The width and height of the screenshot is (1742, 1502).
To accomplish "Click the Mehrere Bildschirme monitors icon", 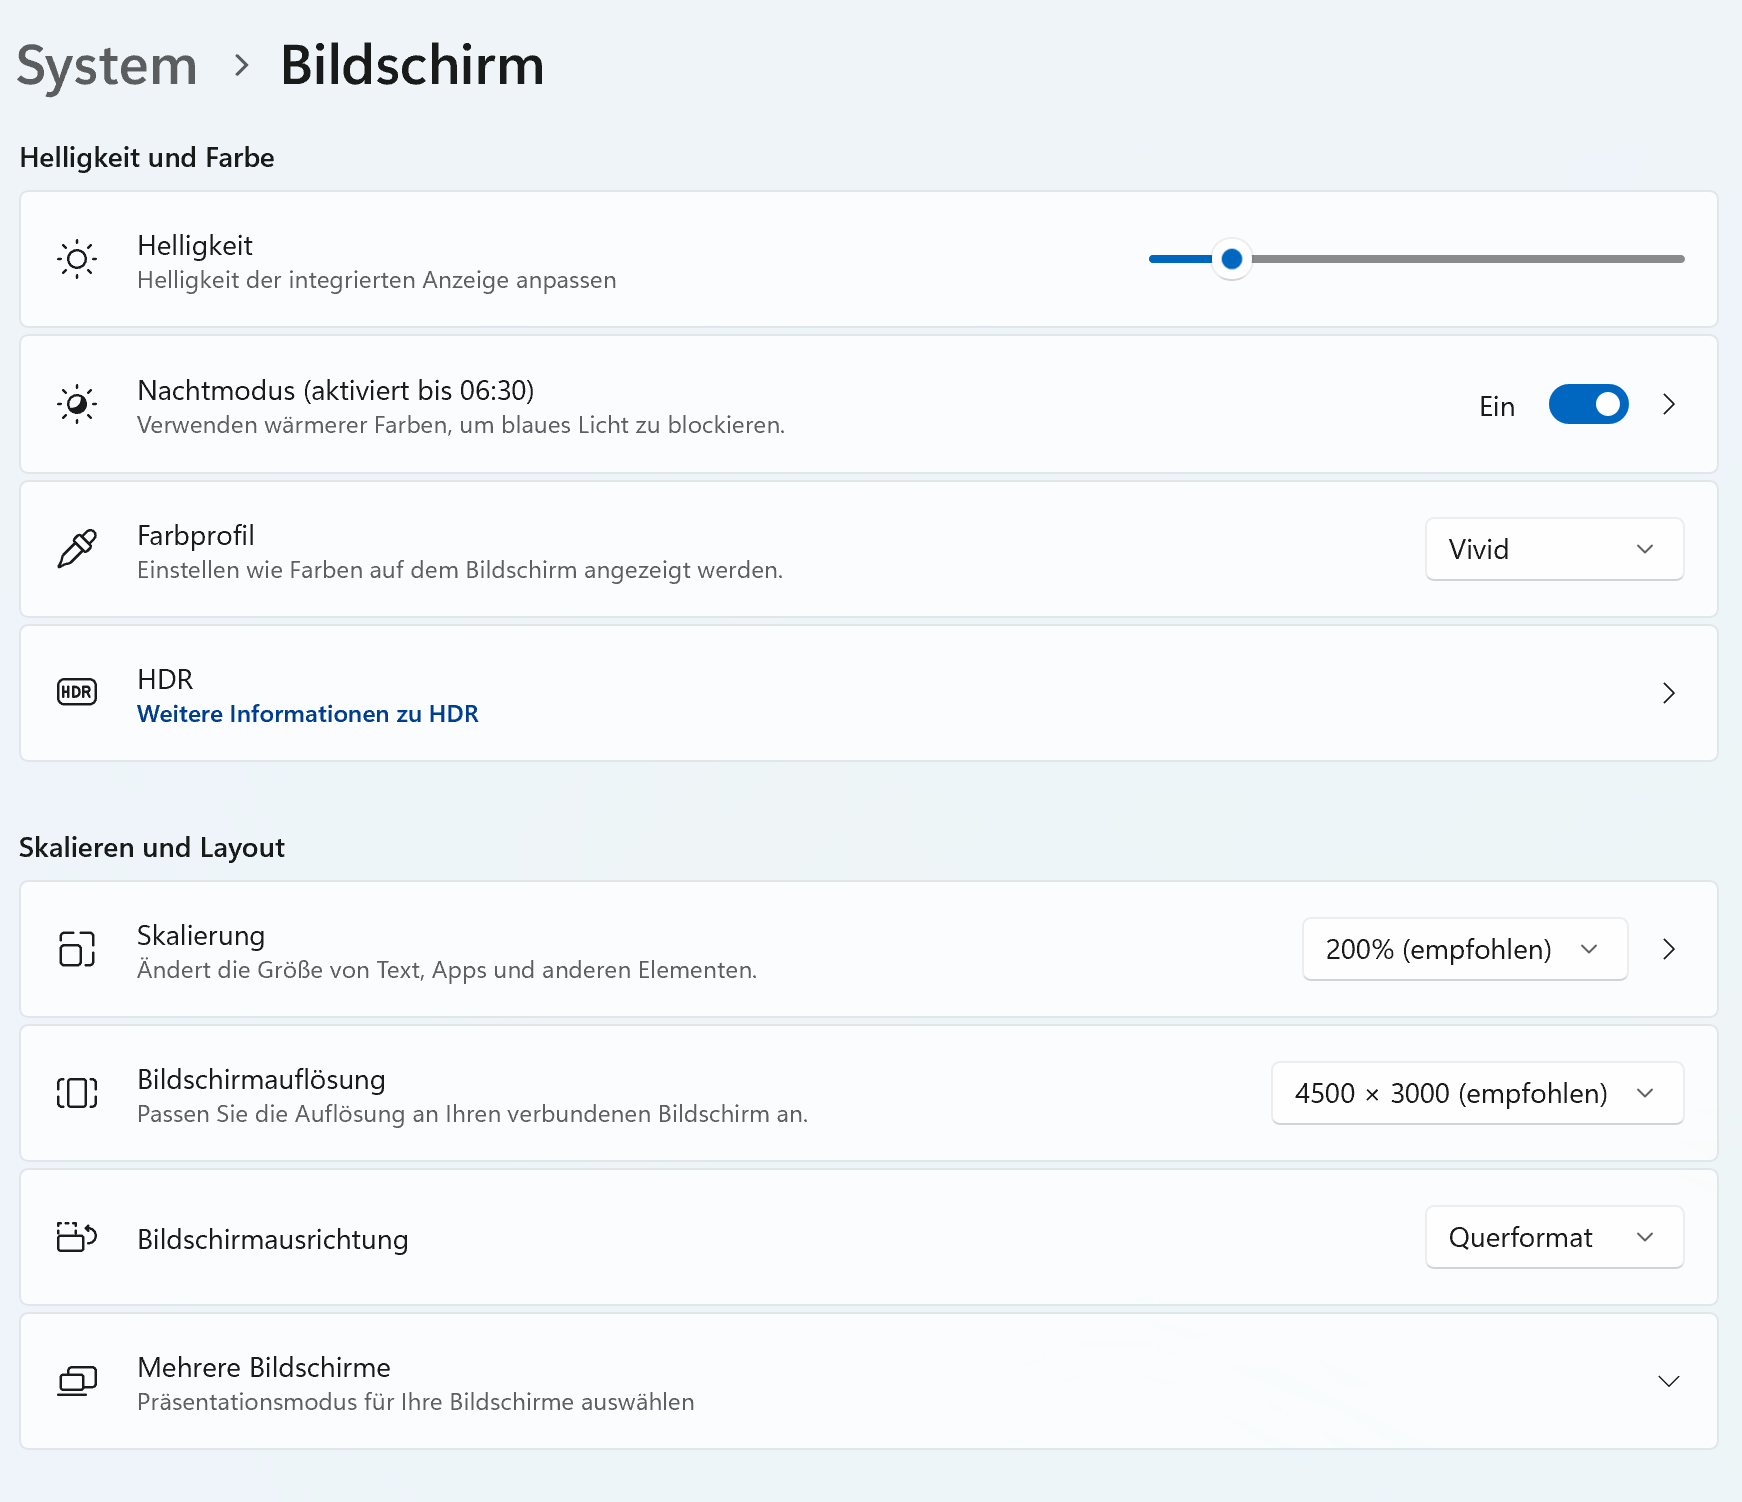I will click(77, 1381).
